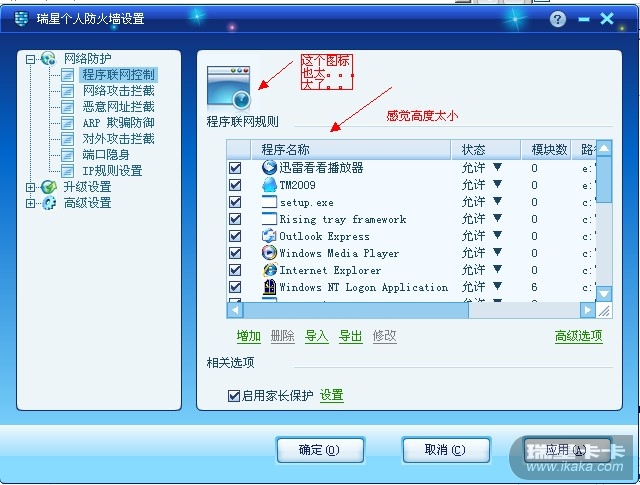Open help via the question mark icon

pos(558,19)
